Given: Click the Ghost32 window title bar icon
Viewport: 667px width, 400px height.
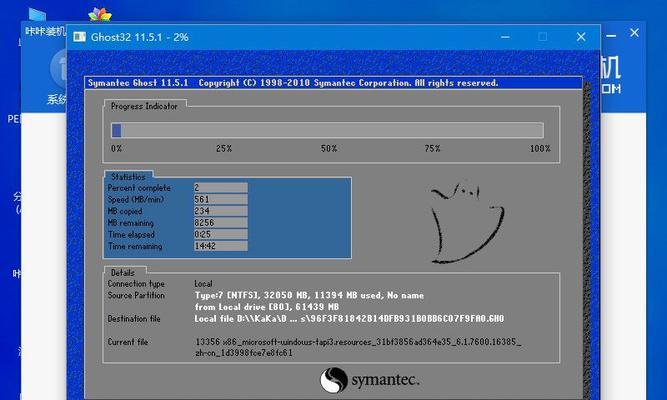Looking at the screenshot, I should pyautogui.click(x=80, y=37).
